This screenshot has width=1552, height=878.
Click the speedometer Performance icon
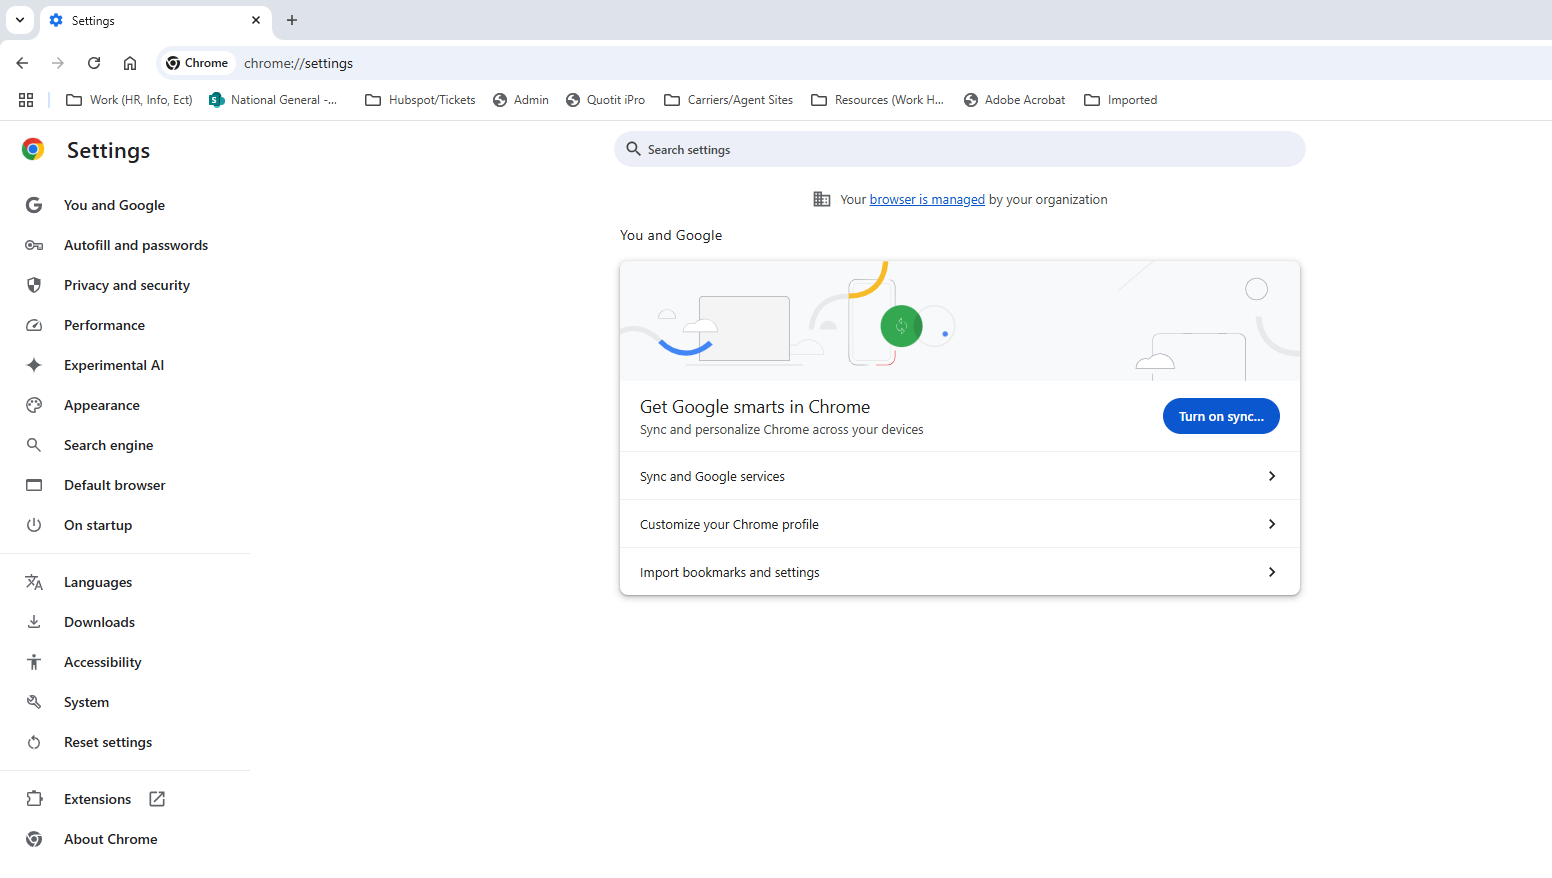click(34, 325)
